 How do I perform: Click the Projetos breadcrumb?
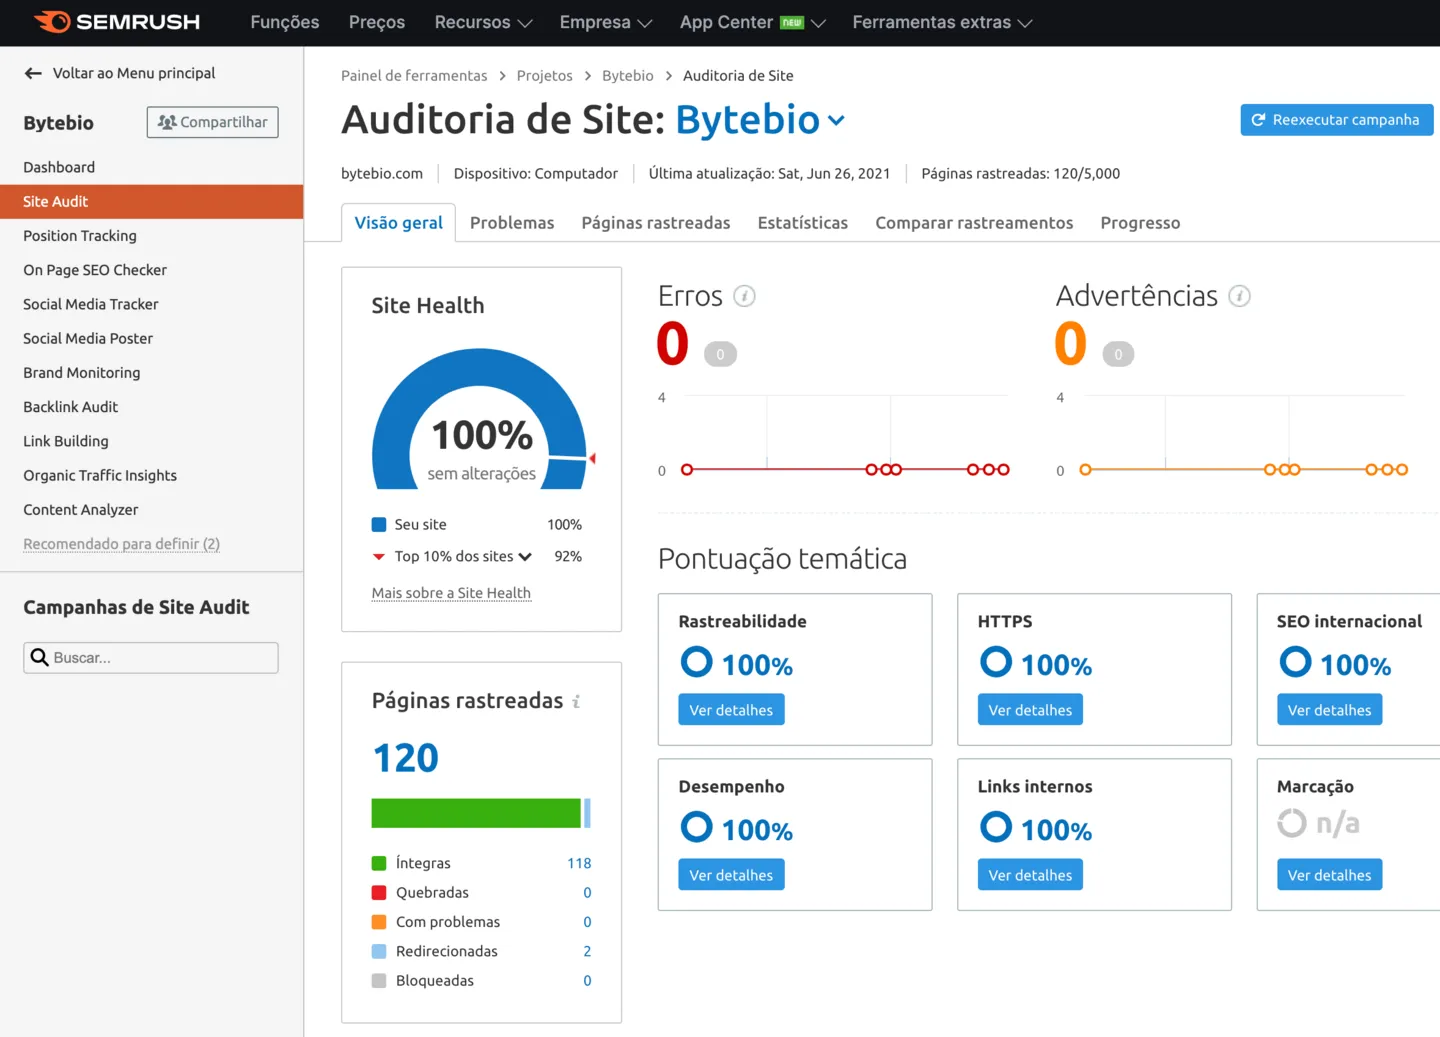pos(545,76)
